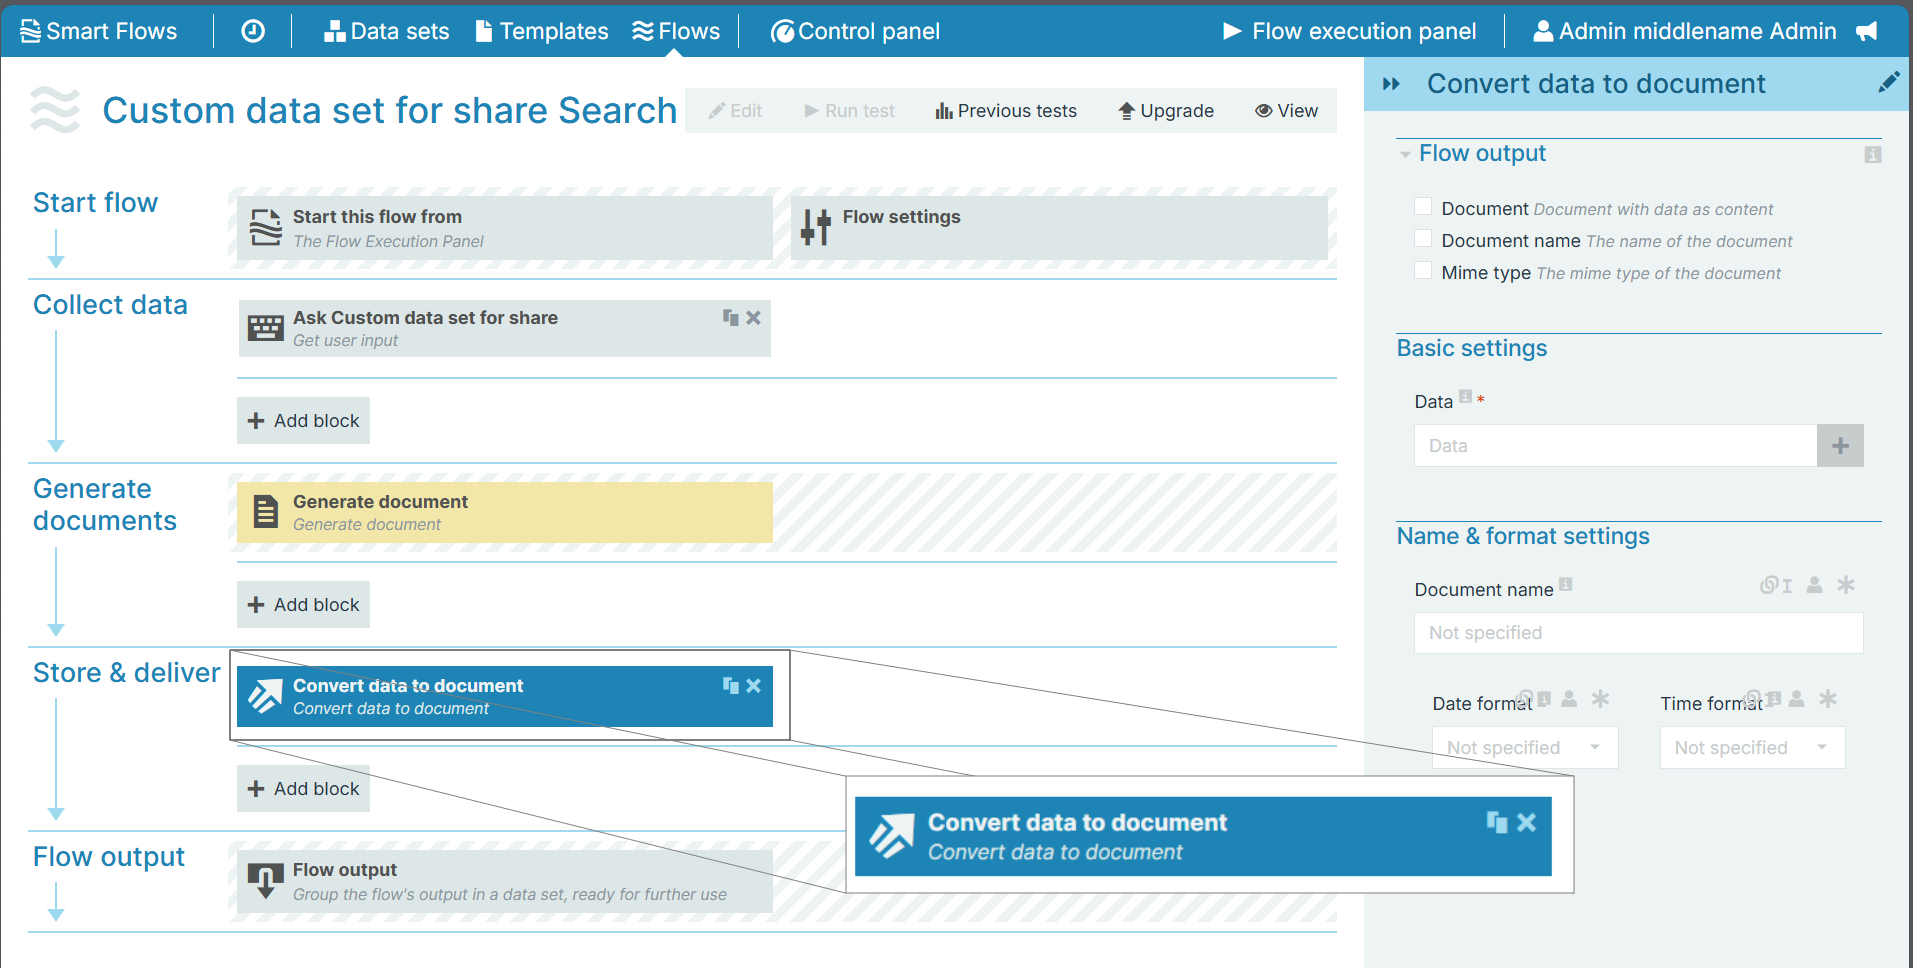Viewport: 1913px width, 968px height.
Task: Click the Document name asterisk icon
Action: [1846, 585]
